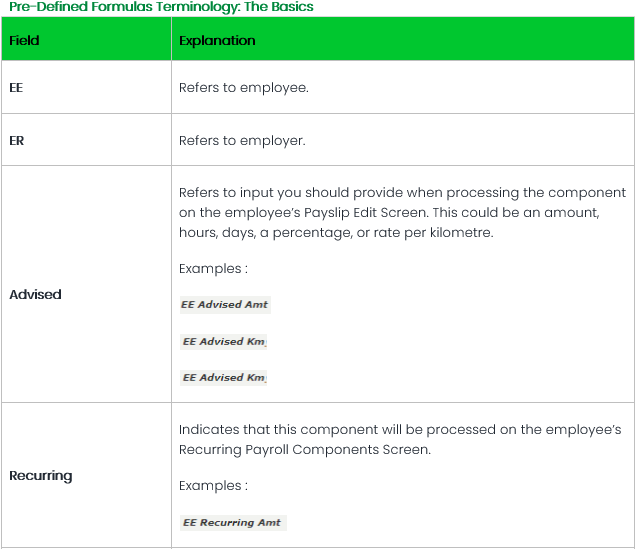Click 'Examples :' in the Advised row
This screenshot has height=549, width=636.
click(x=211, y=269)
